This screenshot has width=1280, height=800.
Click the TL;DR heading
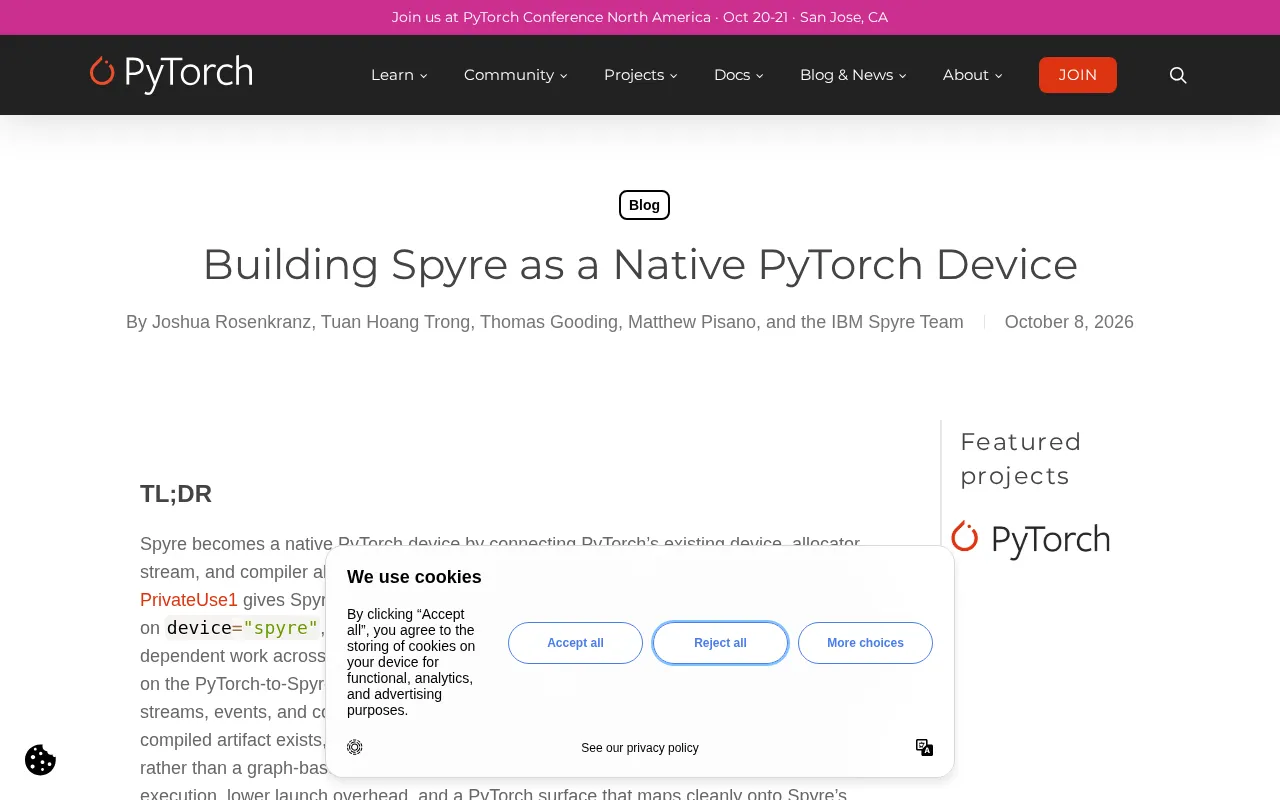coord(176,493)
